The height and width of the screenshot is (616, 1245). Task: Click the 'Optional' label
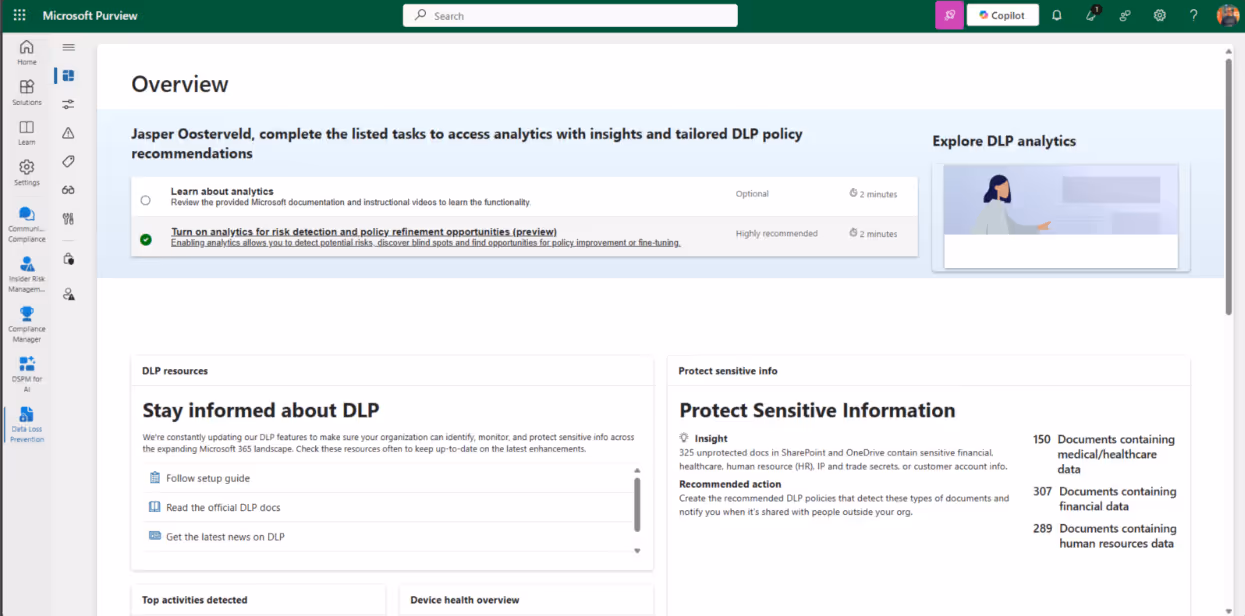(x=752, y=194)
